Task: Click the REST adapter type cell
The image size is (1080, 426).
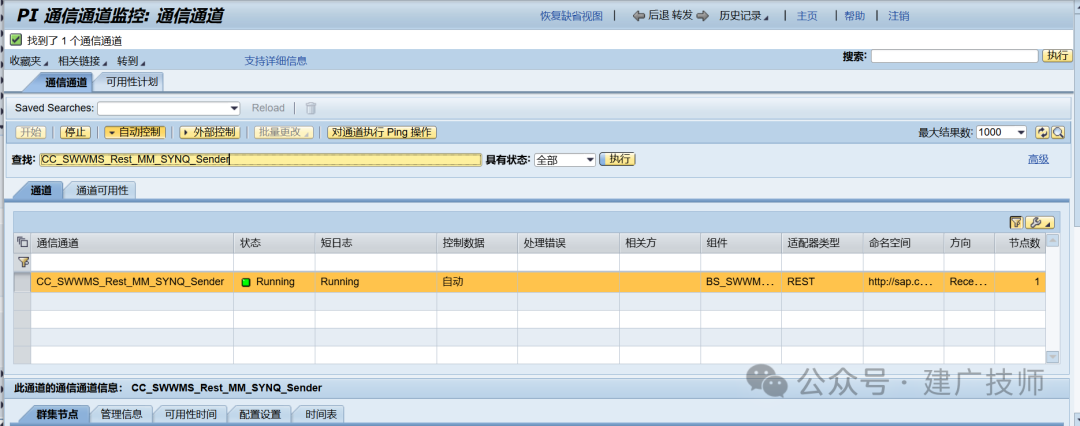Action: coord(822,282)
